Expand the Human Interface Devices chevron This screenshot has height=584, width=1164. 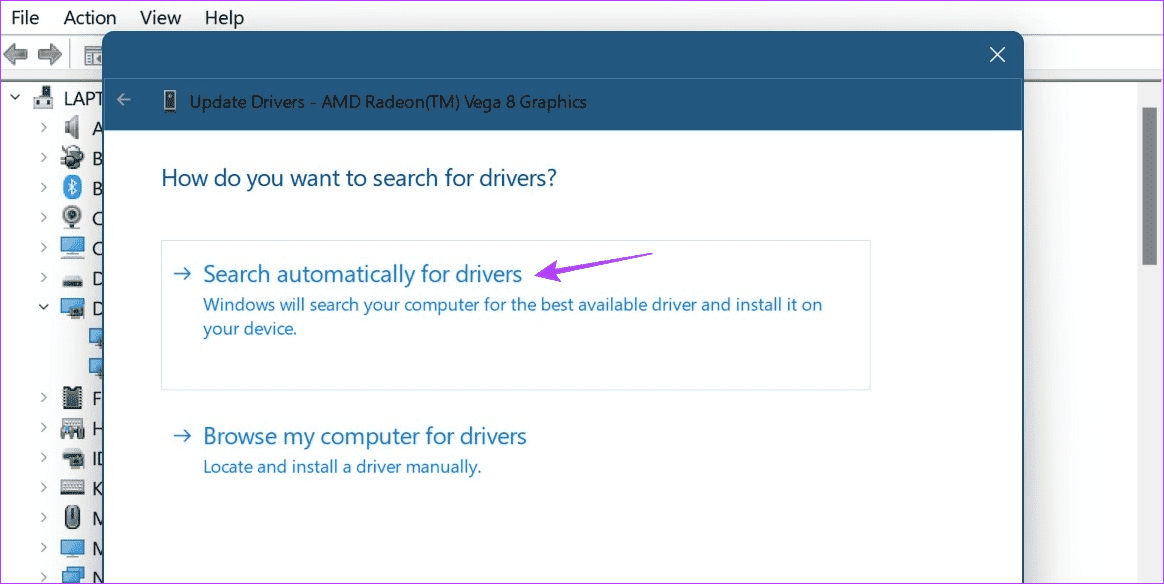click(44, 427)
